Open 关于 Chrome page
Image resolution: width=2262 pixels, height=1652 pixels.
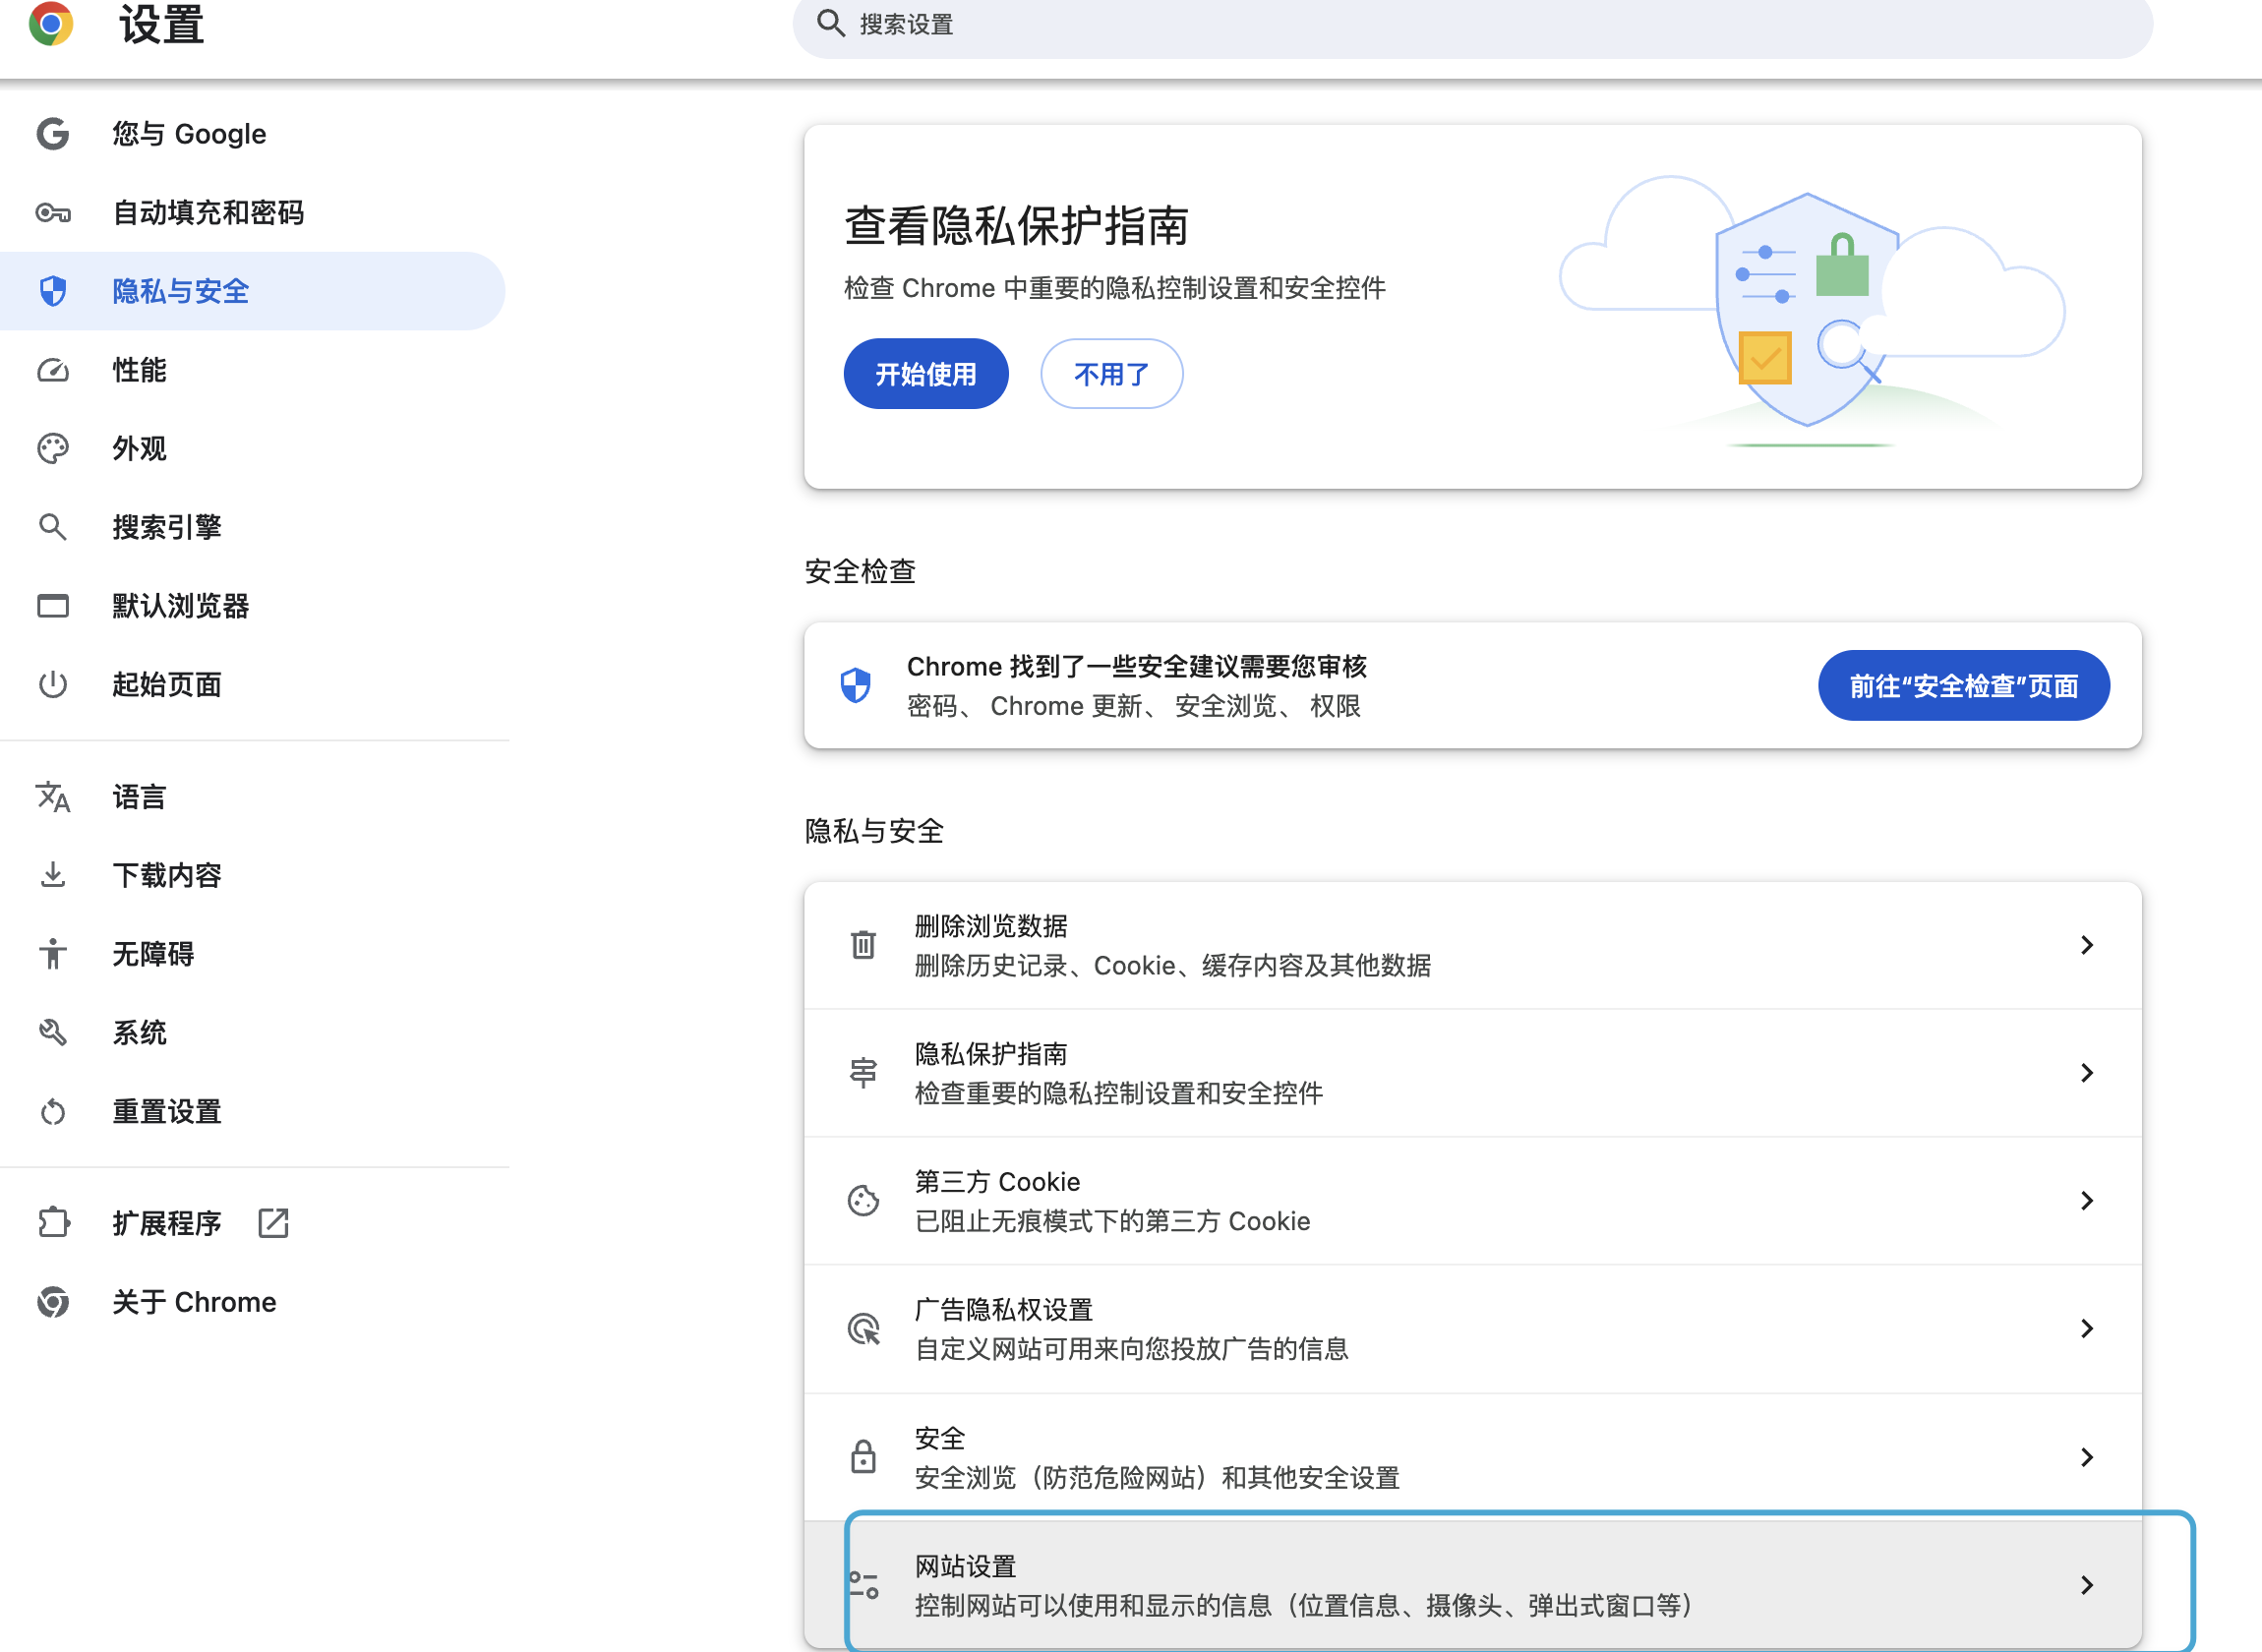point(252,1302)
